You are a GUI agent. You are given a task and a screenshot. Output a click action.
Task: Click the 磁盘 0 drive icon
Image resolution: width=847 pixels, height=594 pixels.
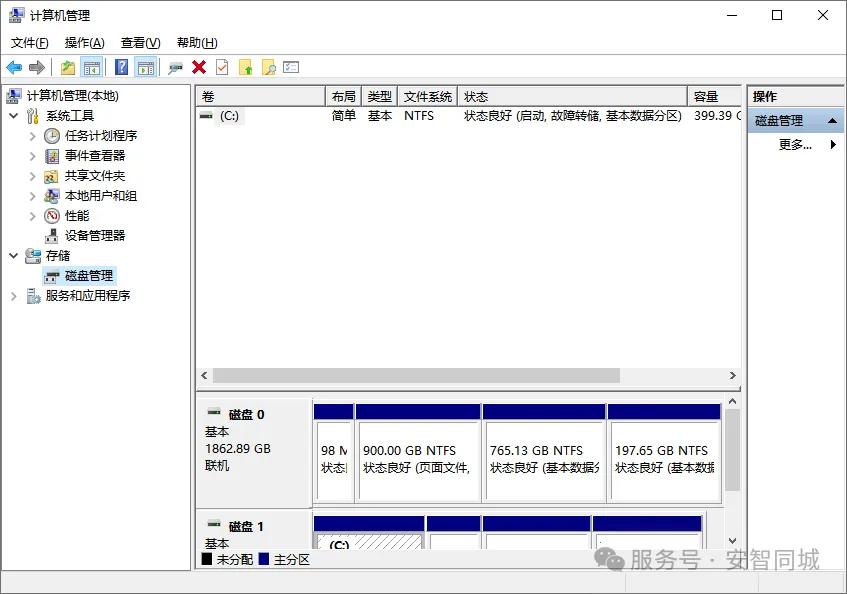point(214,412)
